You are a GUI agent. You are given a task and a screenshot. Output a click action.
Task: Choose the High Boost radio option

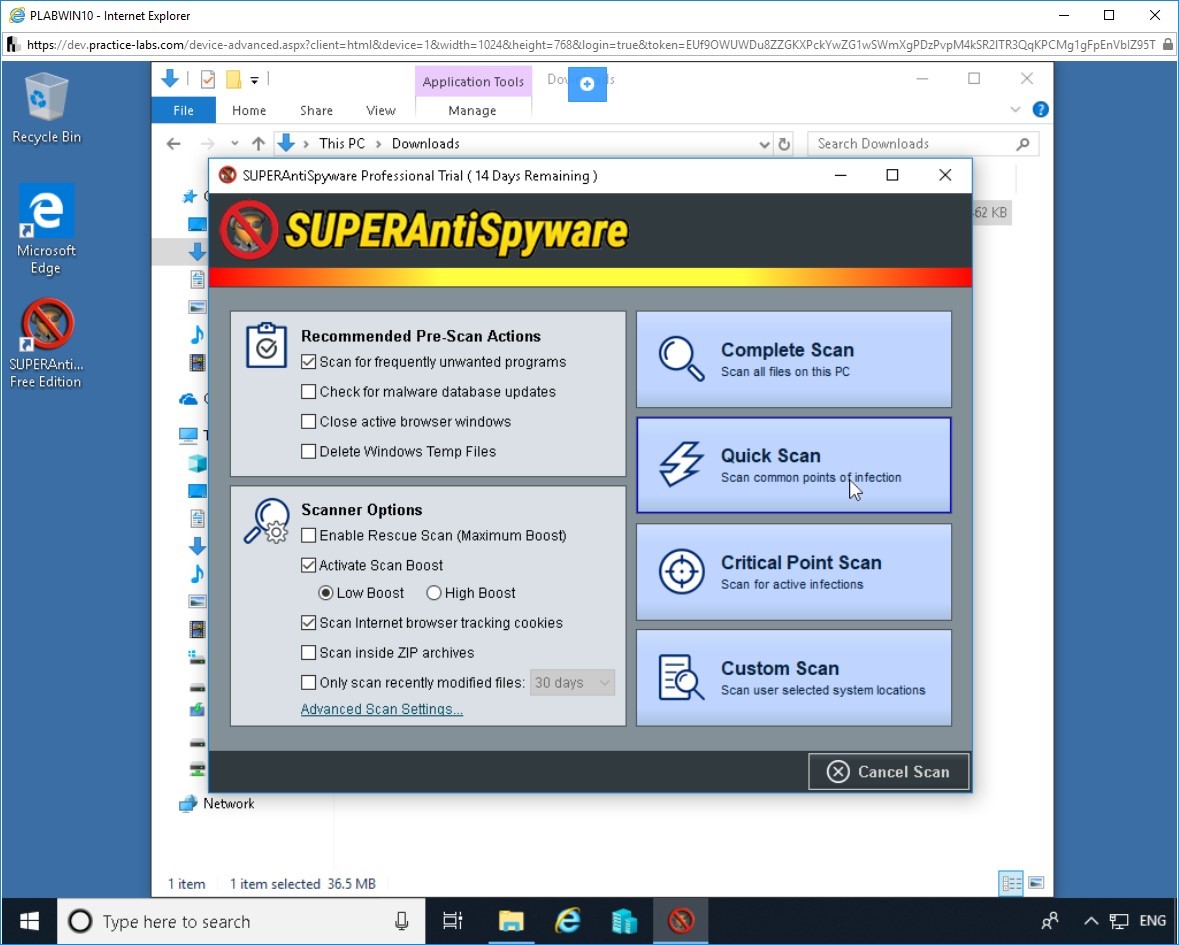[x=433, y=593]
